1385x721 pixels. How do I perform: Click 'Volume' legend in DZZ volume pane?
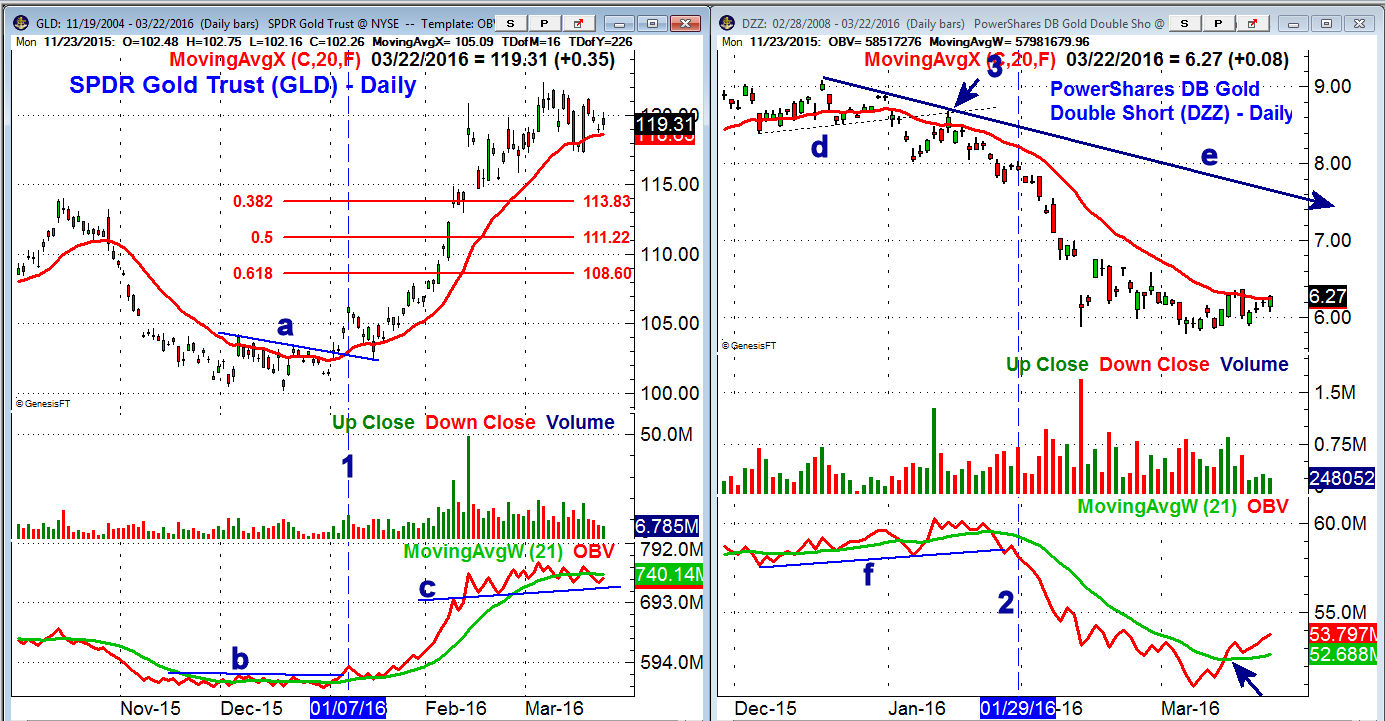click(x=1255, y=364)
